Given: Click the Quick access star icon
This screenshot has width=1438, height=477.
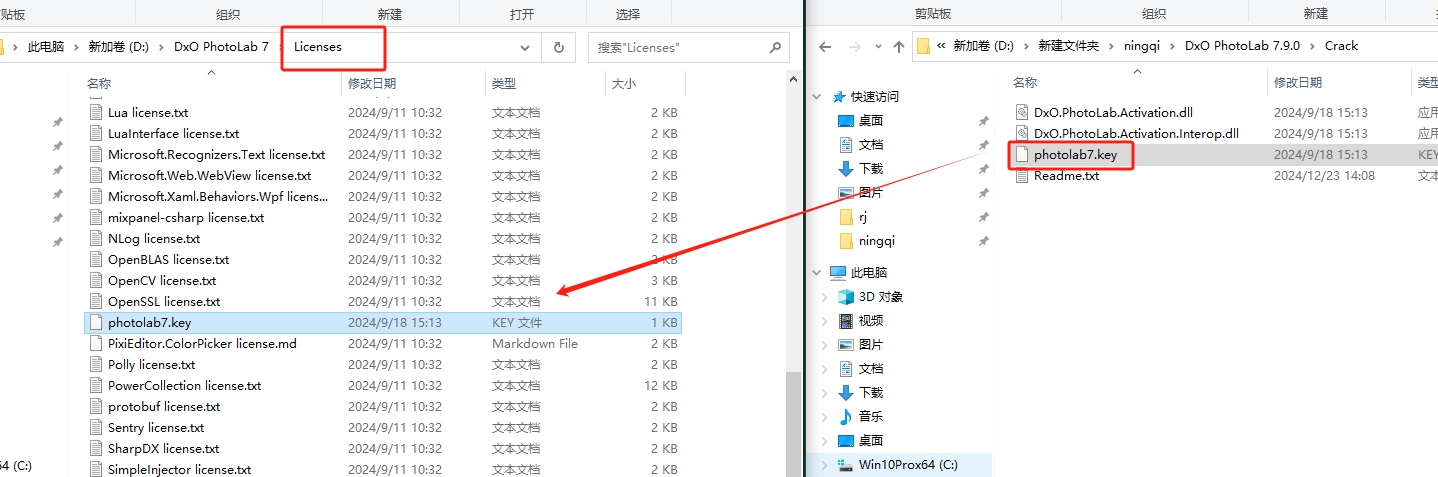Looking at the screenshot, I should [x=839, y=96].
